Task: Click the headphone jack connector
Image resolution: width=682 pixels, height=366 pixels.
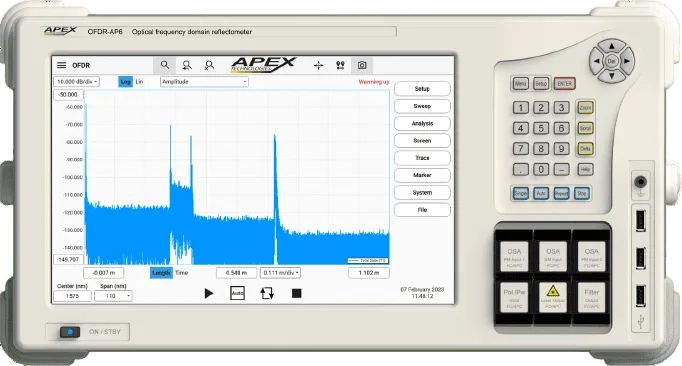Action: point(641,181)
